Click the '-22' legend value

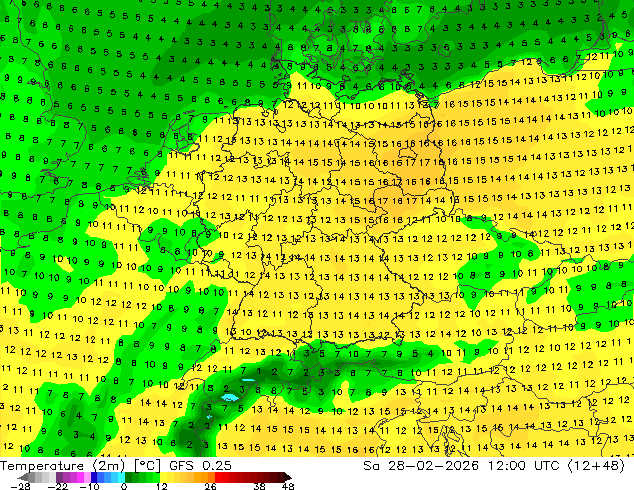57,486
